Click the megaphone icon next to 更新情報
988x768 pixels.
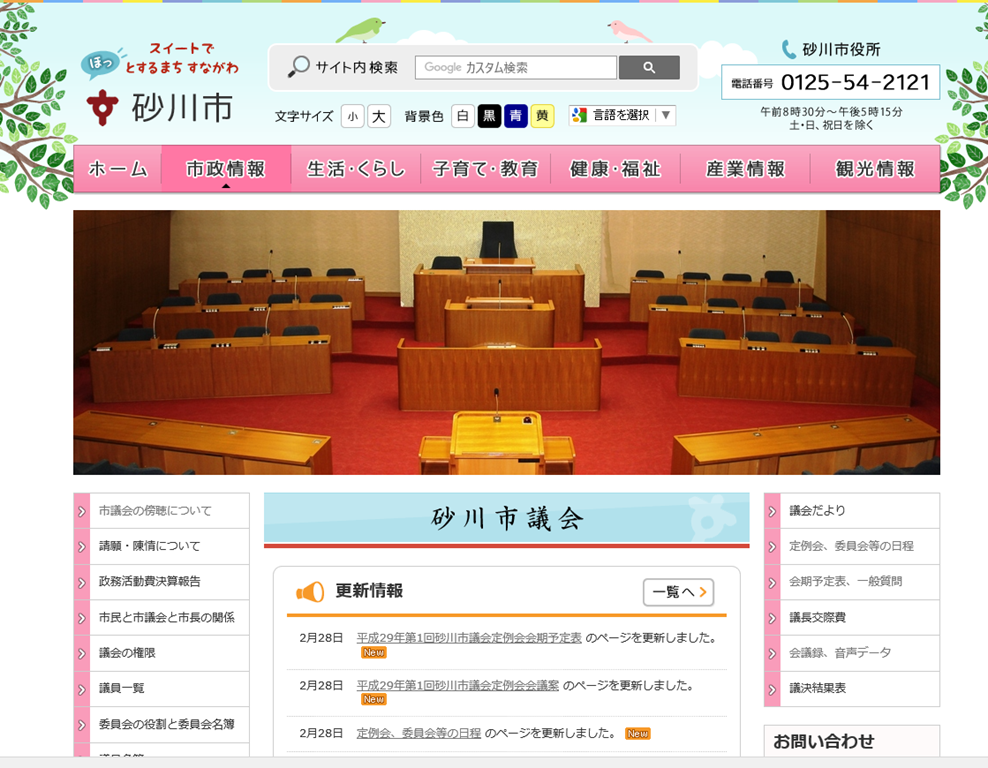tap(310, 592)
